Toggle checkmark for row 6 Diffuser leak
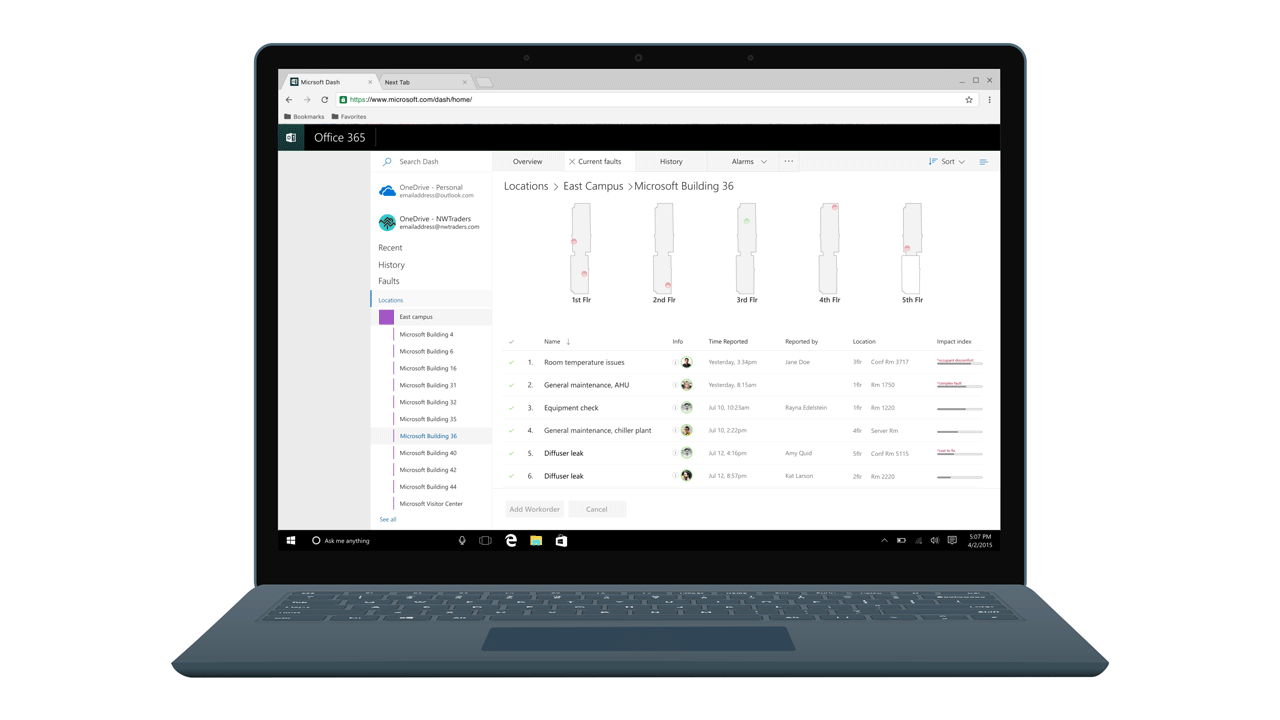The image size is (1280, 720). coord(511,476)
